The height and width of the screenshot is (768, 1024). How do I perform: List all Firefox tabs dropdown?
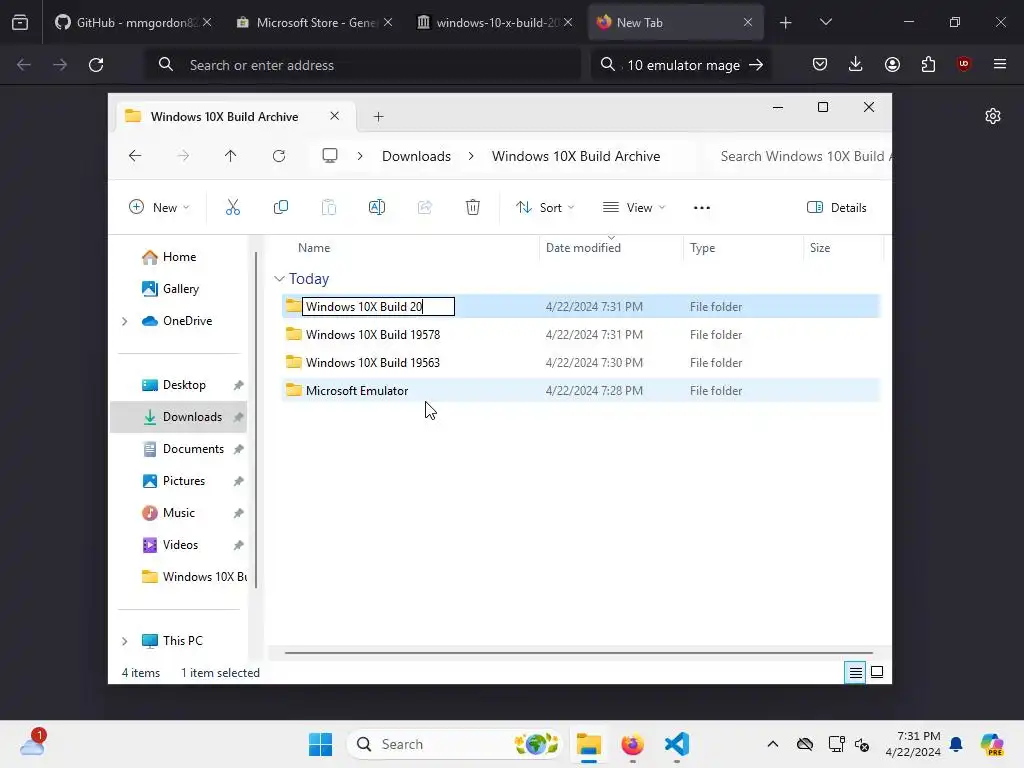pyautogui.click(x=825, y=22)
